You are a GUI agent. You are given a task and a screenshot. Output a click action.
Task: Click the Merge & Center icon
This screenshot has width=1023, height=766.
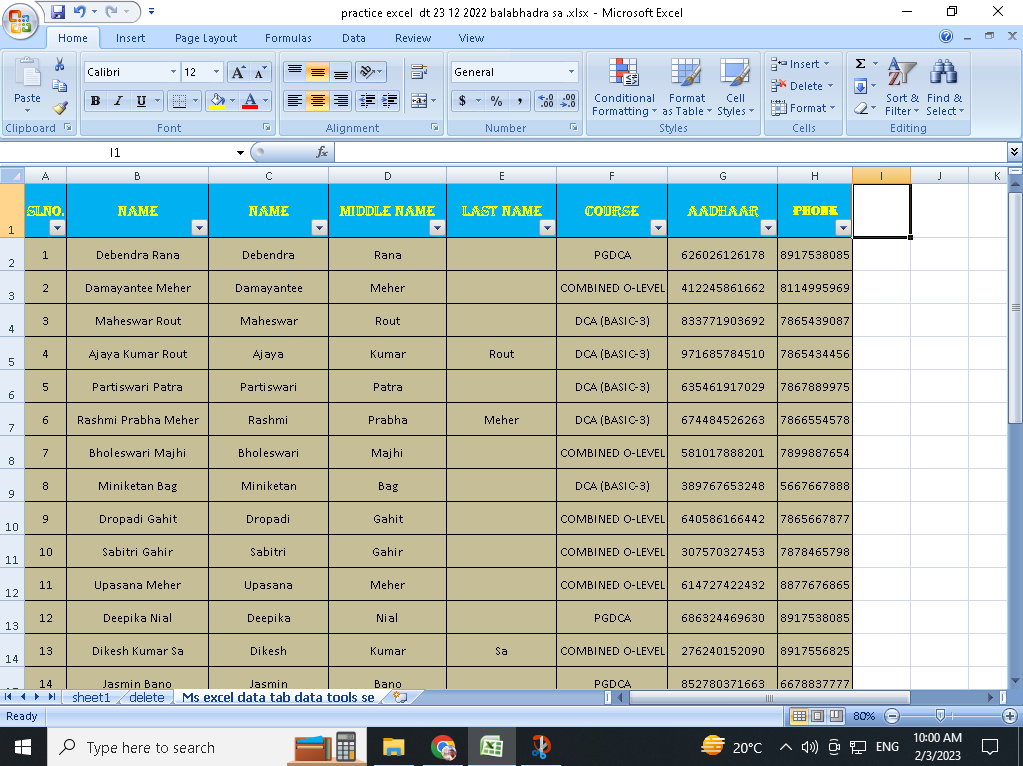418,101
